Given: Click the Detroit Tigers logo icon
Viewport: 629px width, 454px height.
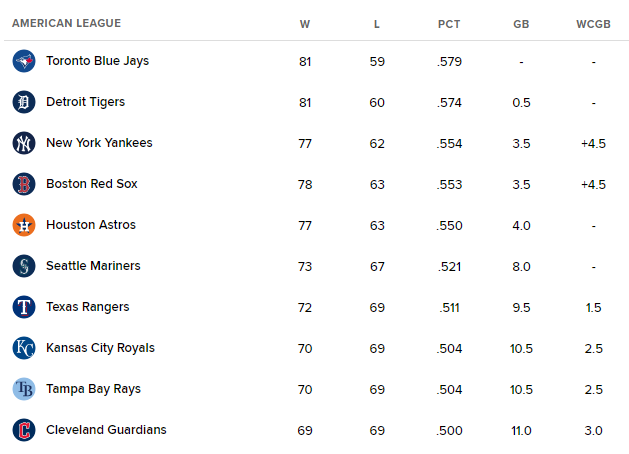Looking at the screenshot, I should coord(24,102).
